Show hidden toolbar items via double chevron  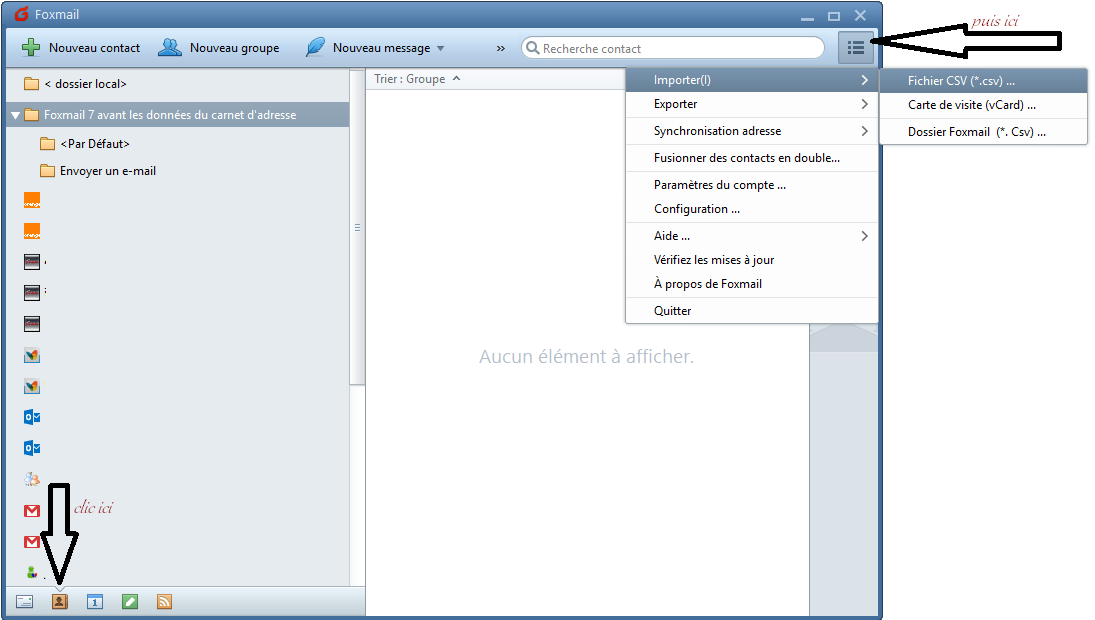[x=501, y=48]
